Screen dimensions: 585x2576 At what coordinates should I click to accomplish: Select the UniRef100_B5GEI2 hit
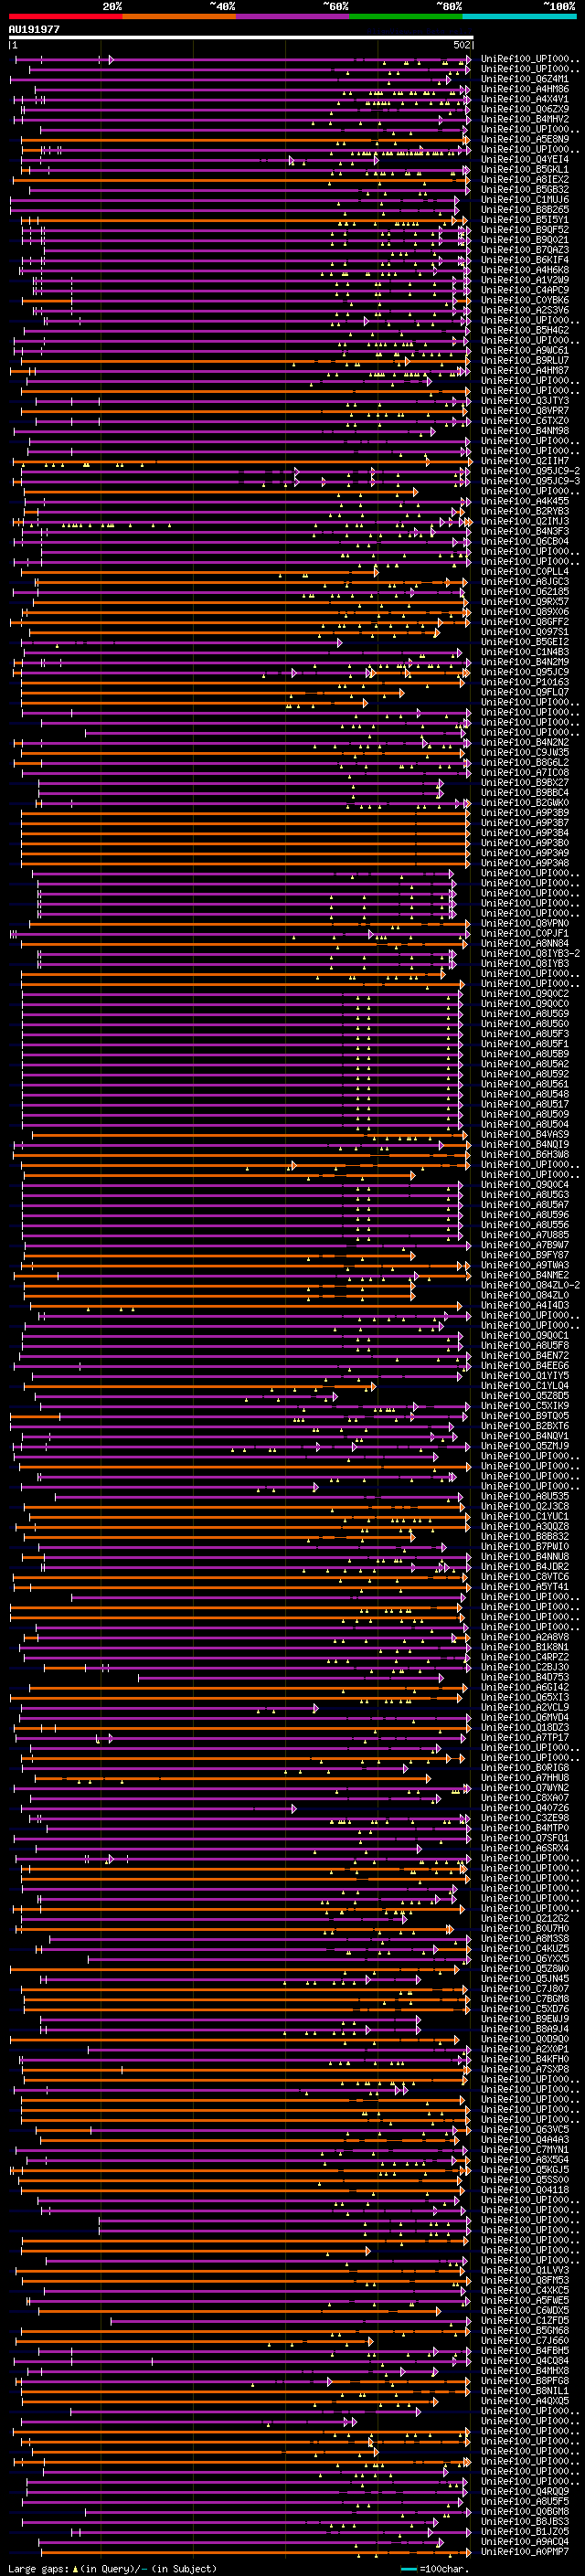click(x=524, y=642)
